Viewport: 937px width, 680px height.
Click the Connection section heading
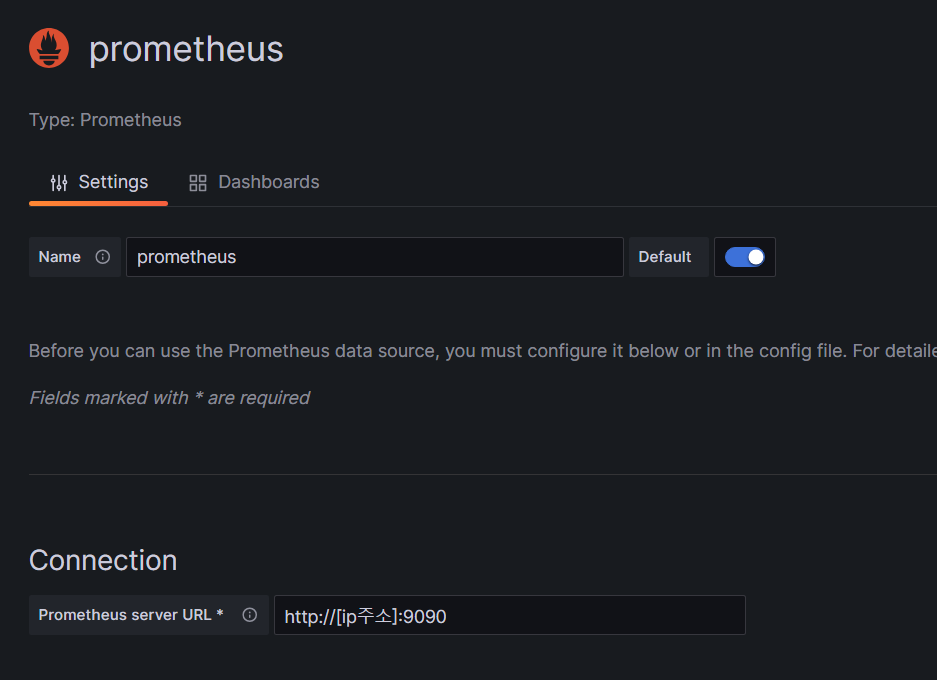tap(103, 560)
